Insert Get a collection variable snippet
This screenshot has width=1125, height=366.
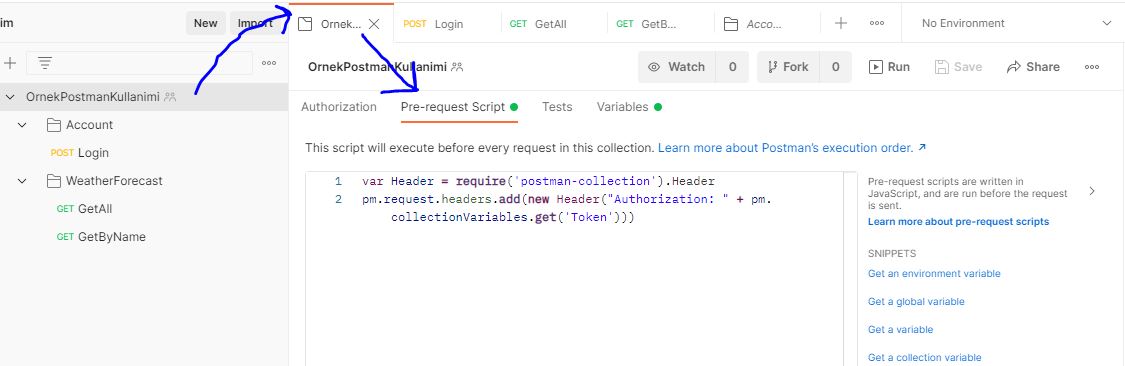coord(924,357)
